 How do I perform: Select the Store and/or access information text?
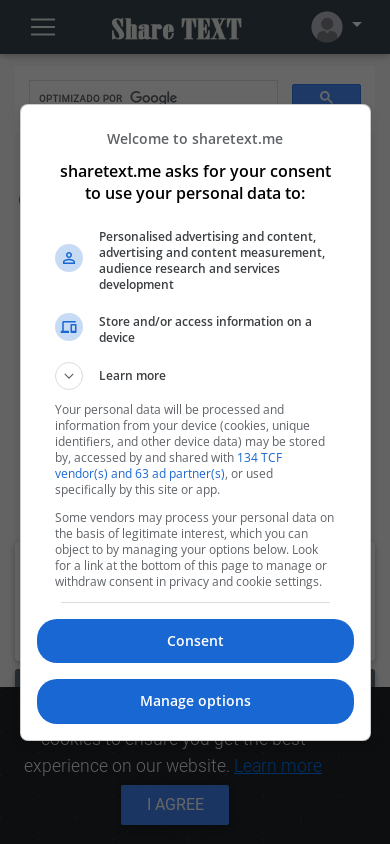(205, 329)
